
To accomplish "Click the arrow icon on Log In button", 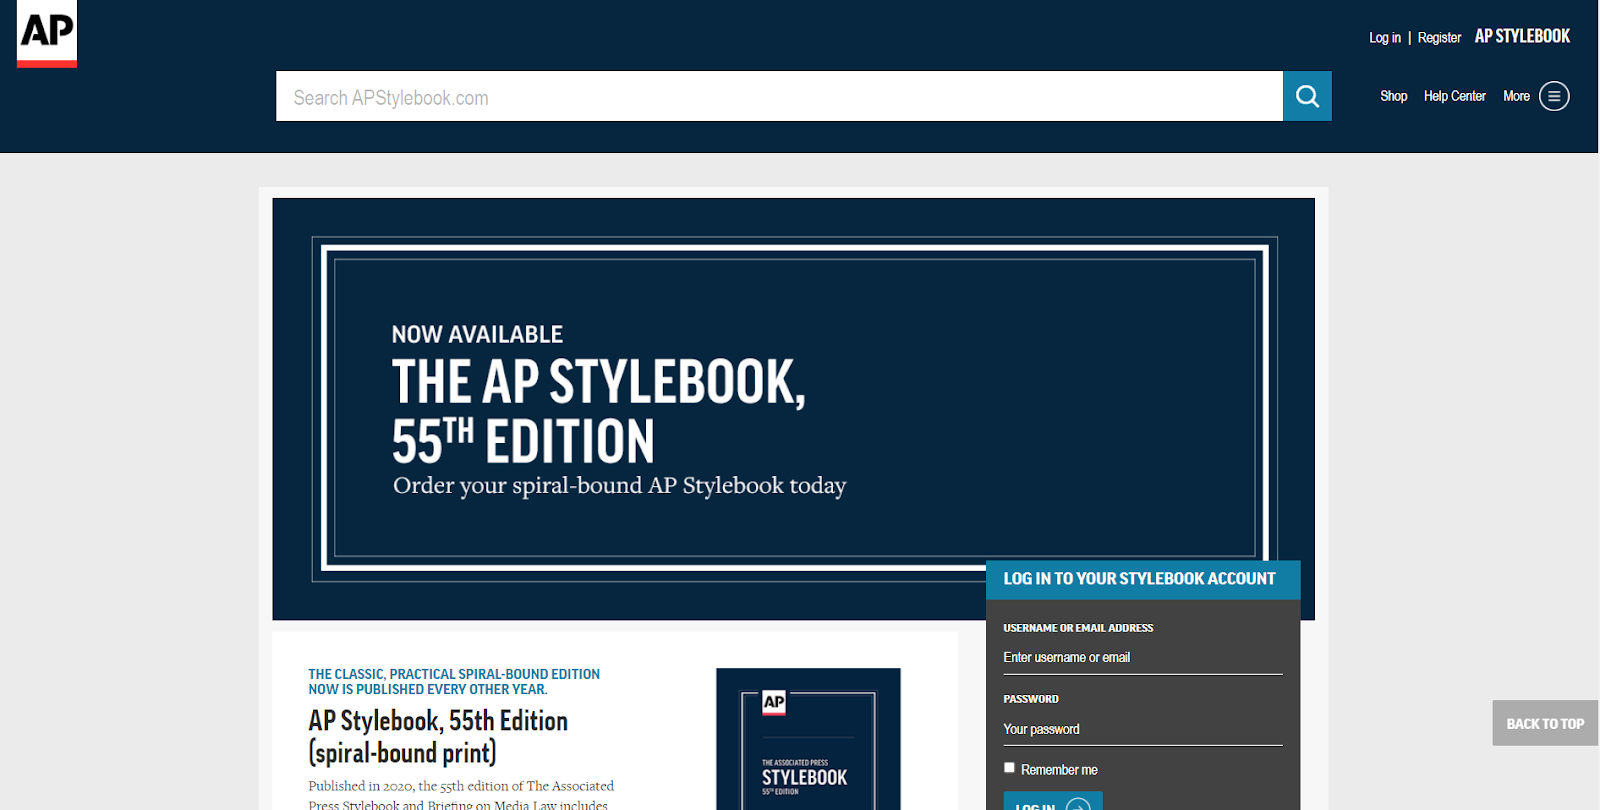I will point(1078,805).
